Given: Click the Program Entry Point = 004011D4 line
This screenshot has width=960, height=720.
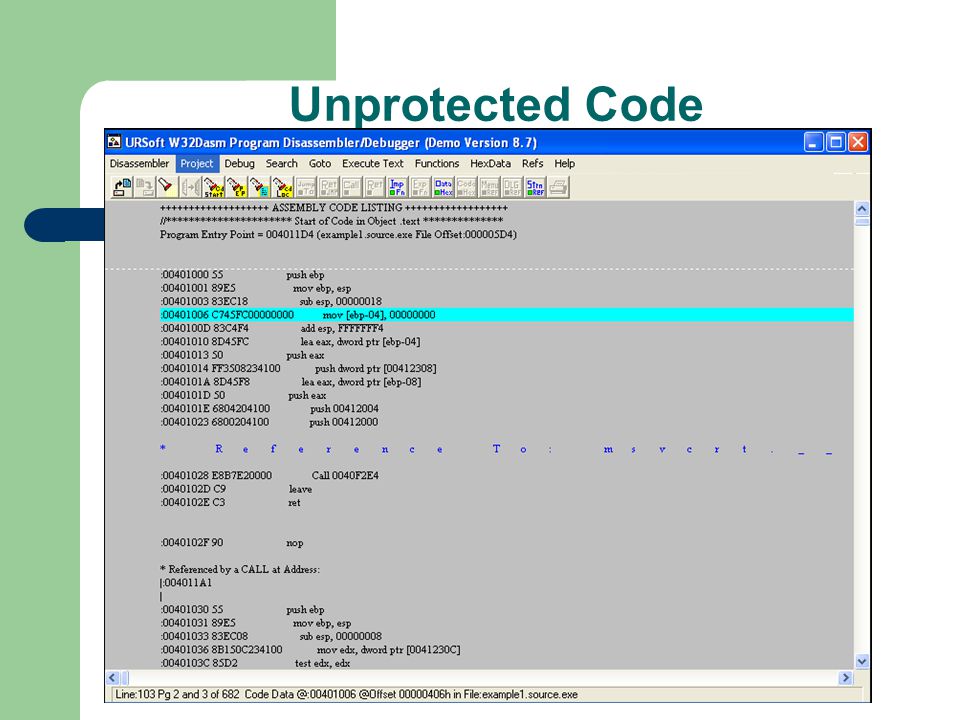Looking at the screenshot, I should 339,234.
